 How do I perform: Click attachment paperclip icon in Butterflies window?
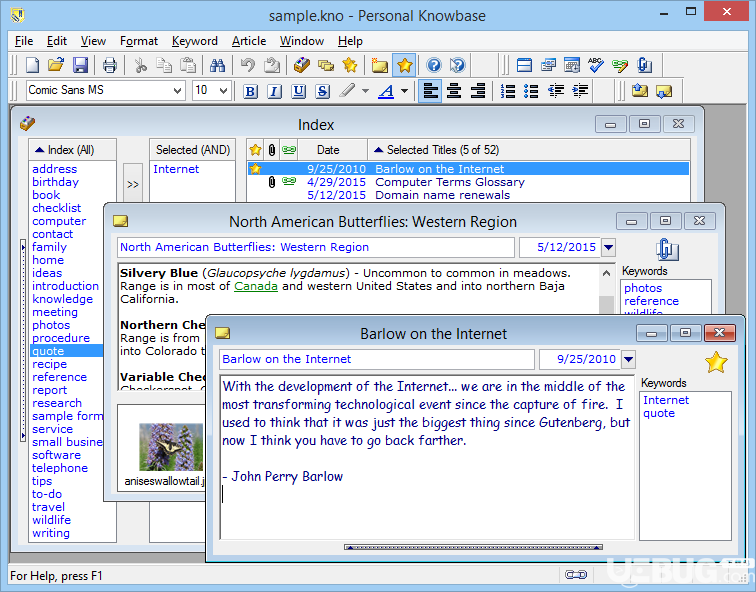[x=667, y=250]
